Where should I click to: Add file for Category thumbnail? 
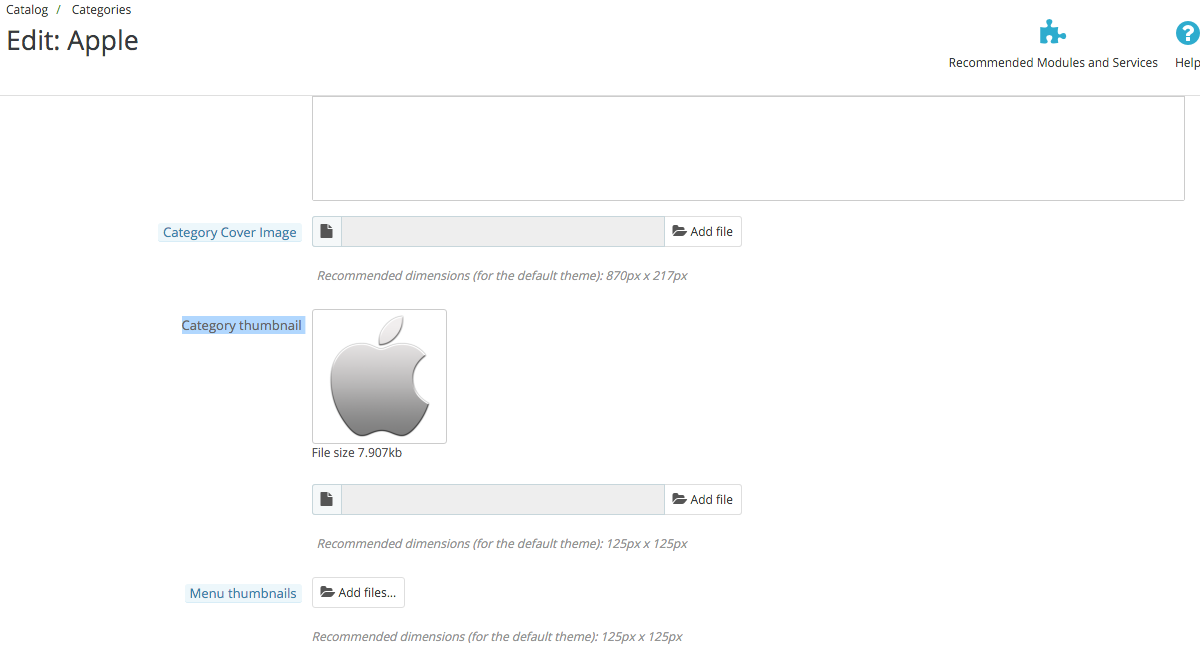[x=703, y=499]
